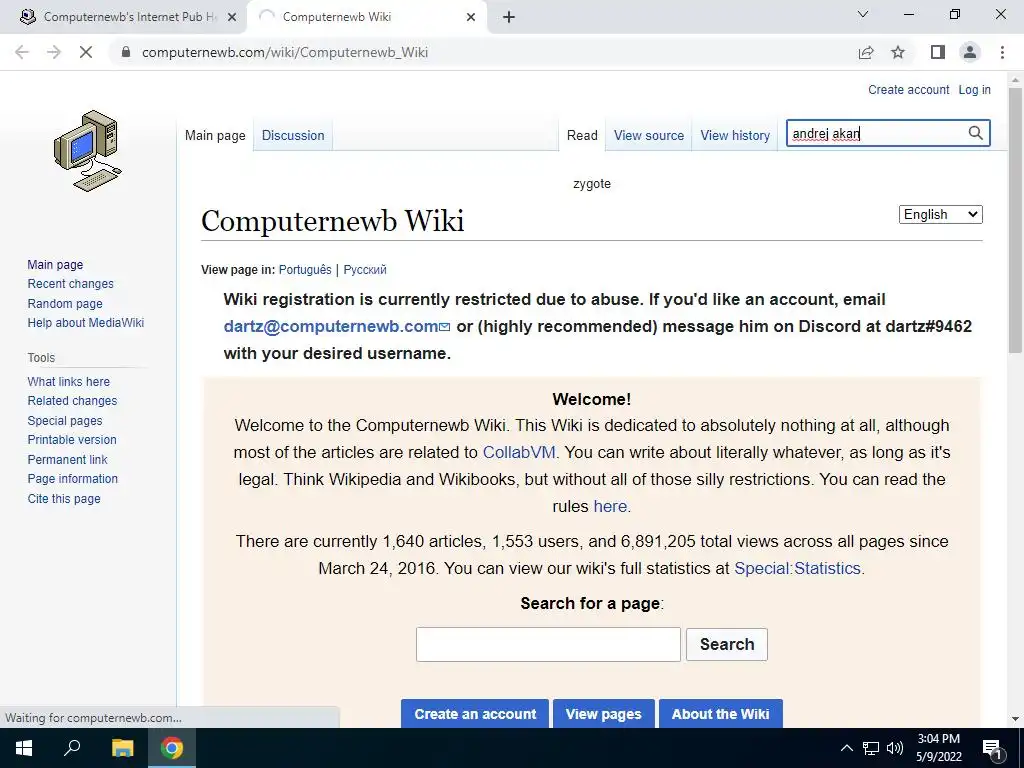Open Chrome profile avatar
The width and height of the screenshot is (1024, 768).
tap(970, 52)
